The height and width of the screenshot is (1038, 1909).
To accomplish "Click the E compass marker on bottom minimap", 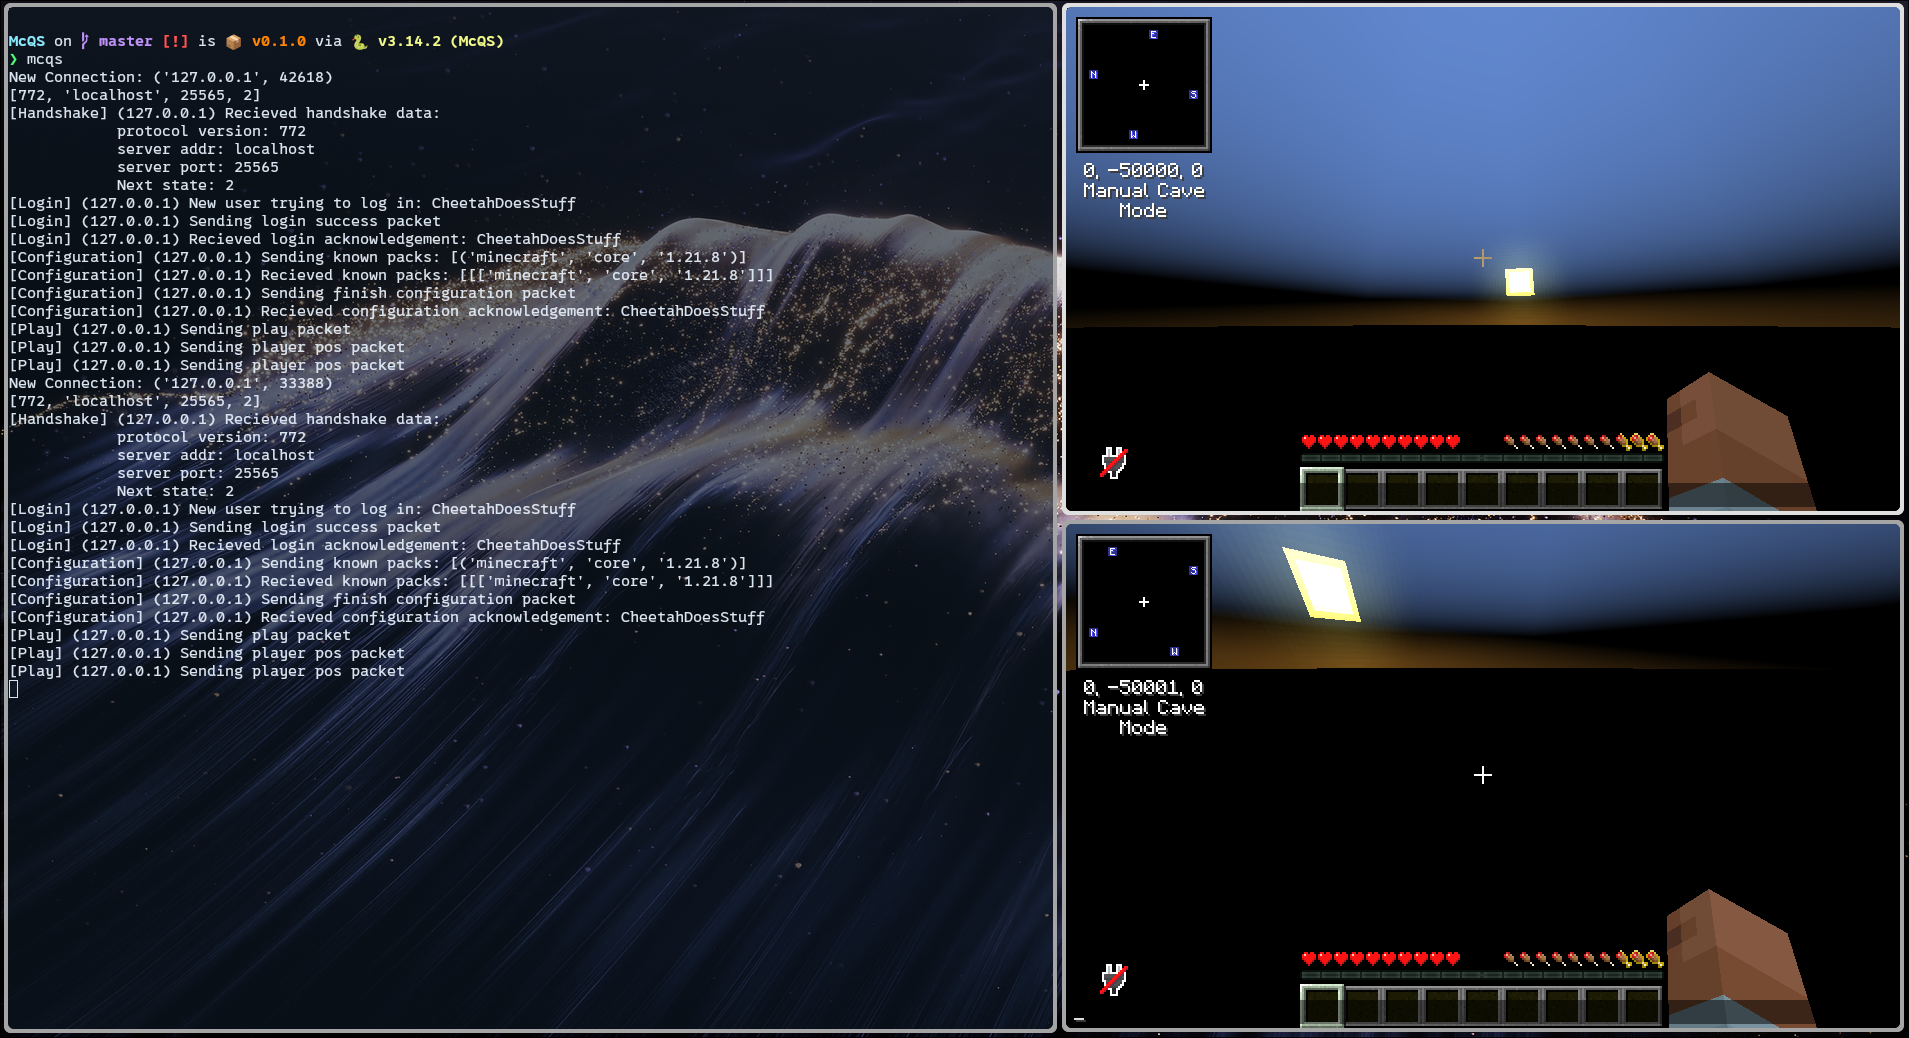I will point(1112,552).
